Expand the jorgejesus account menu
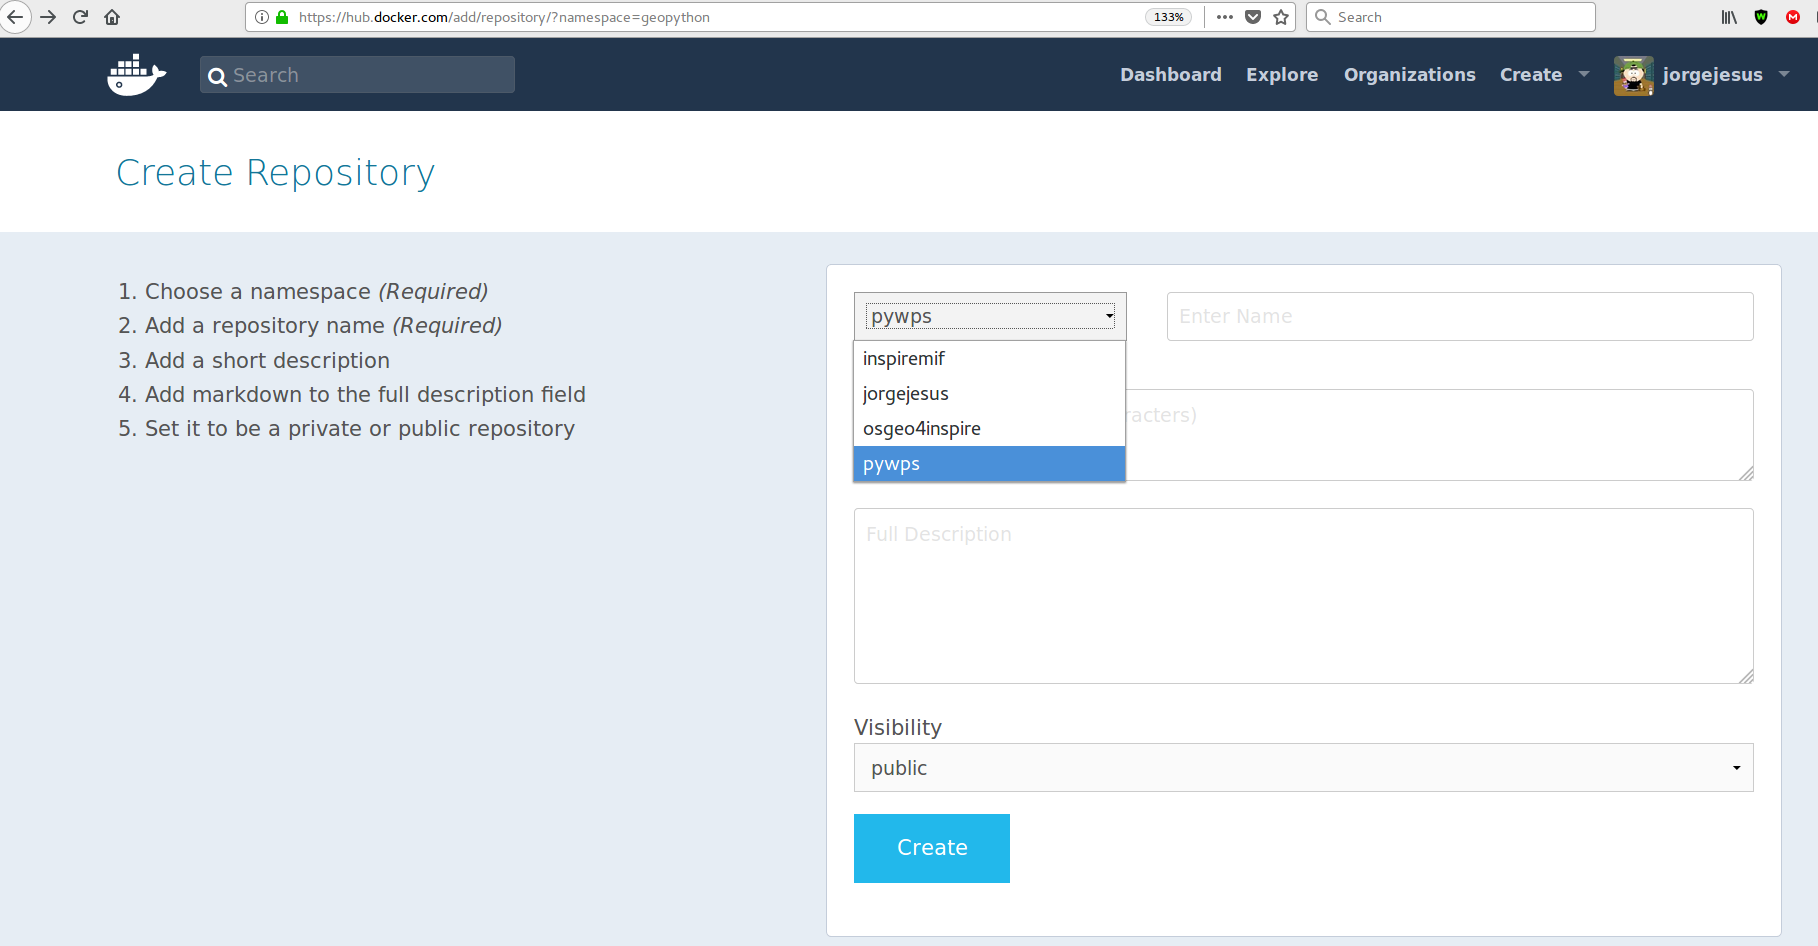The height and width of the screenshot is (946, 1818). 1726,75
